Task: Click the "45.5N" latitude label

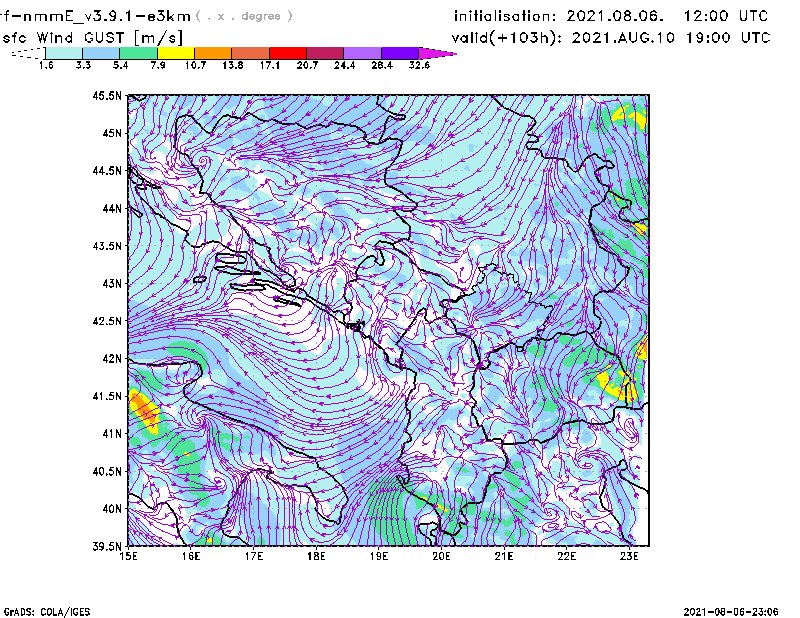Action: (107, 95)
